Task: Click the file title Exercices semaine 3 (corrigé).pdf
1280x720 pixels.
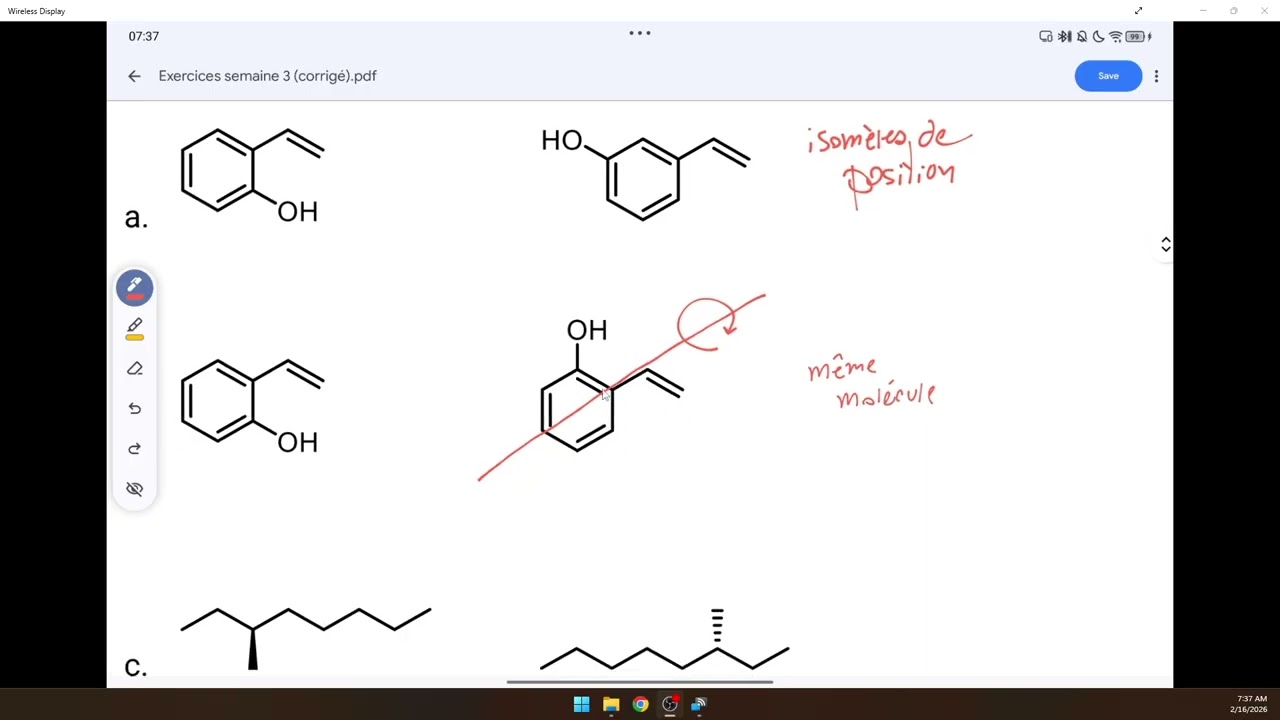Action: 267,76
